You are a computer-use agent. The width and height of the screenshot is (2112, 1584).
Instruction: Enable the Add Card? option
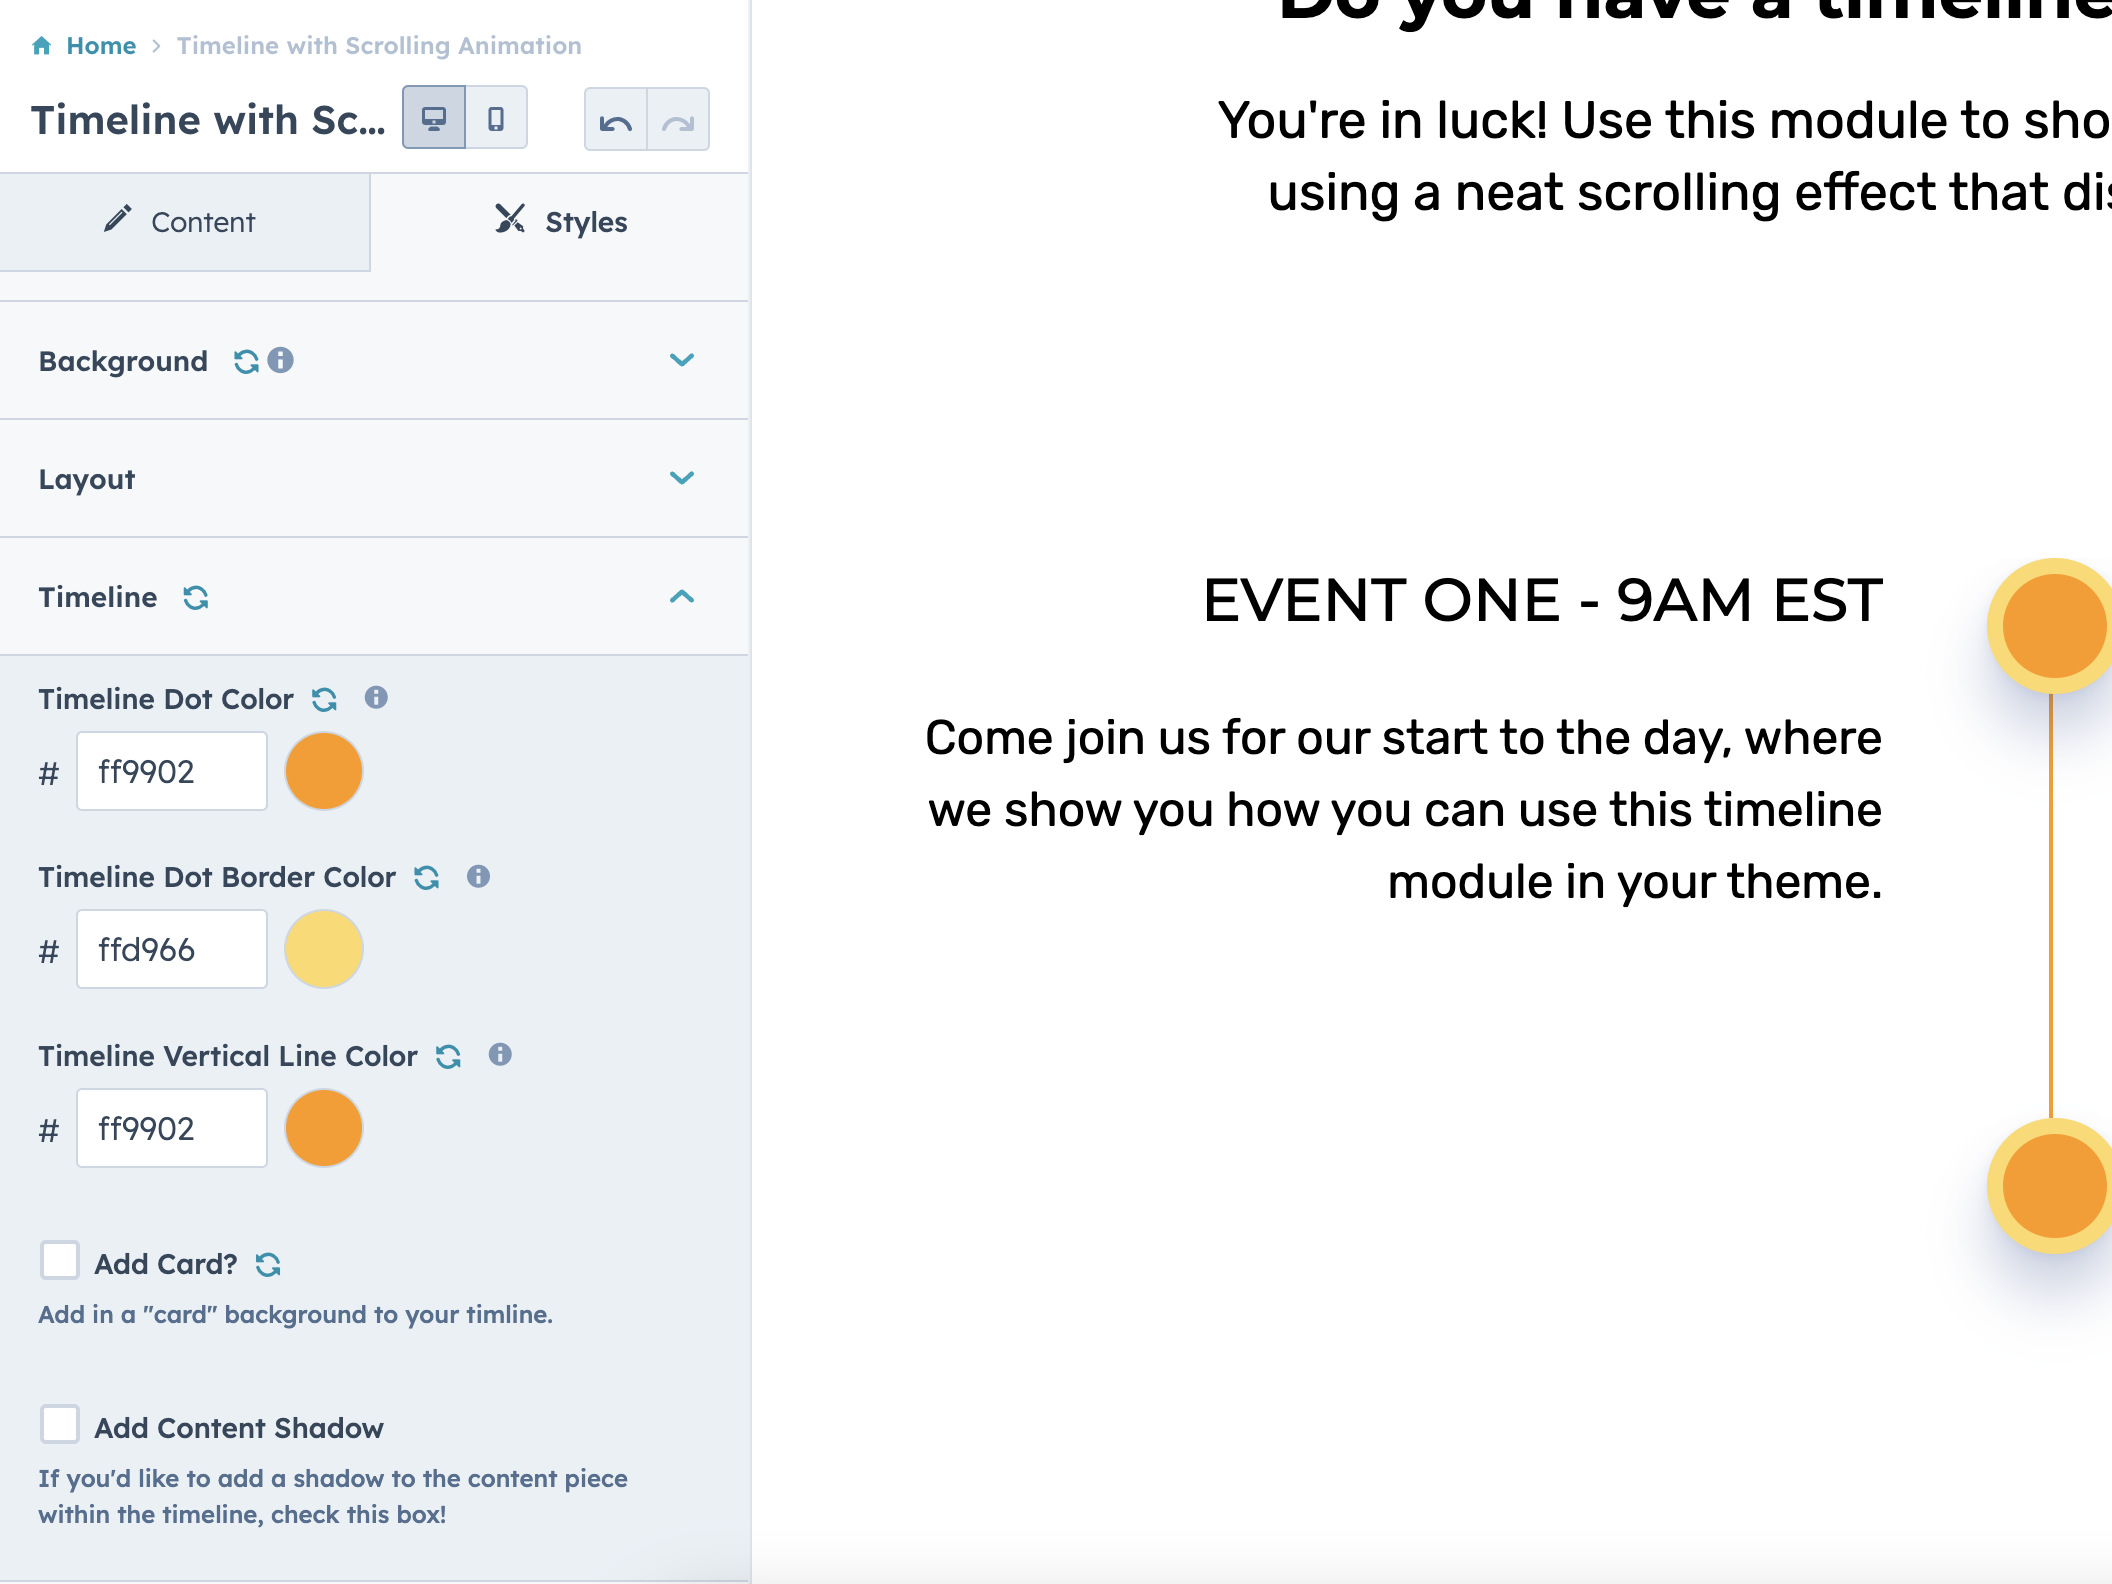(60, 1262)
